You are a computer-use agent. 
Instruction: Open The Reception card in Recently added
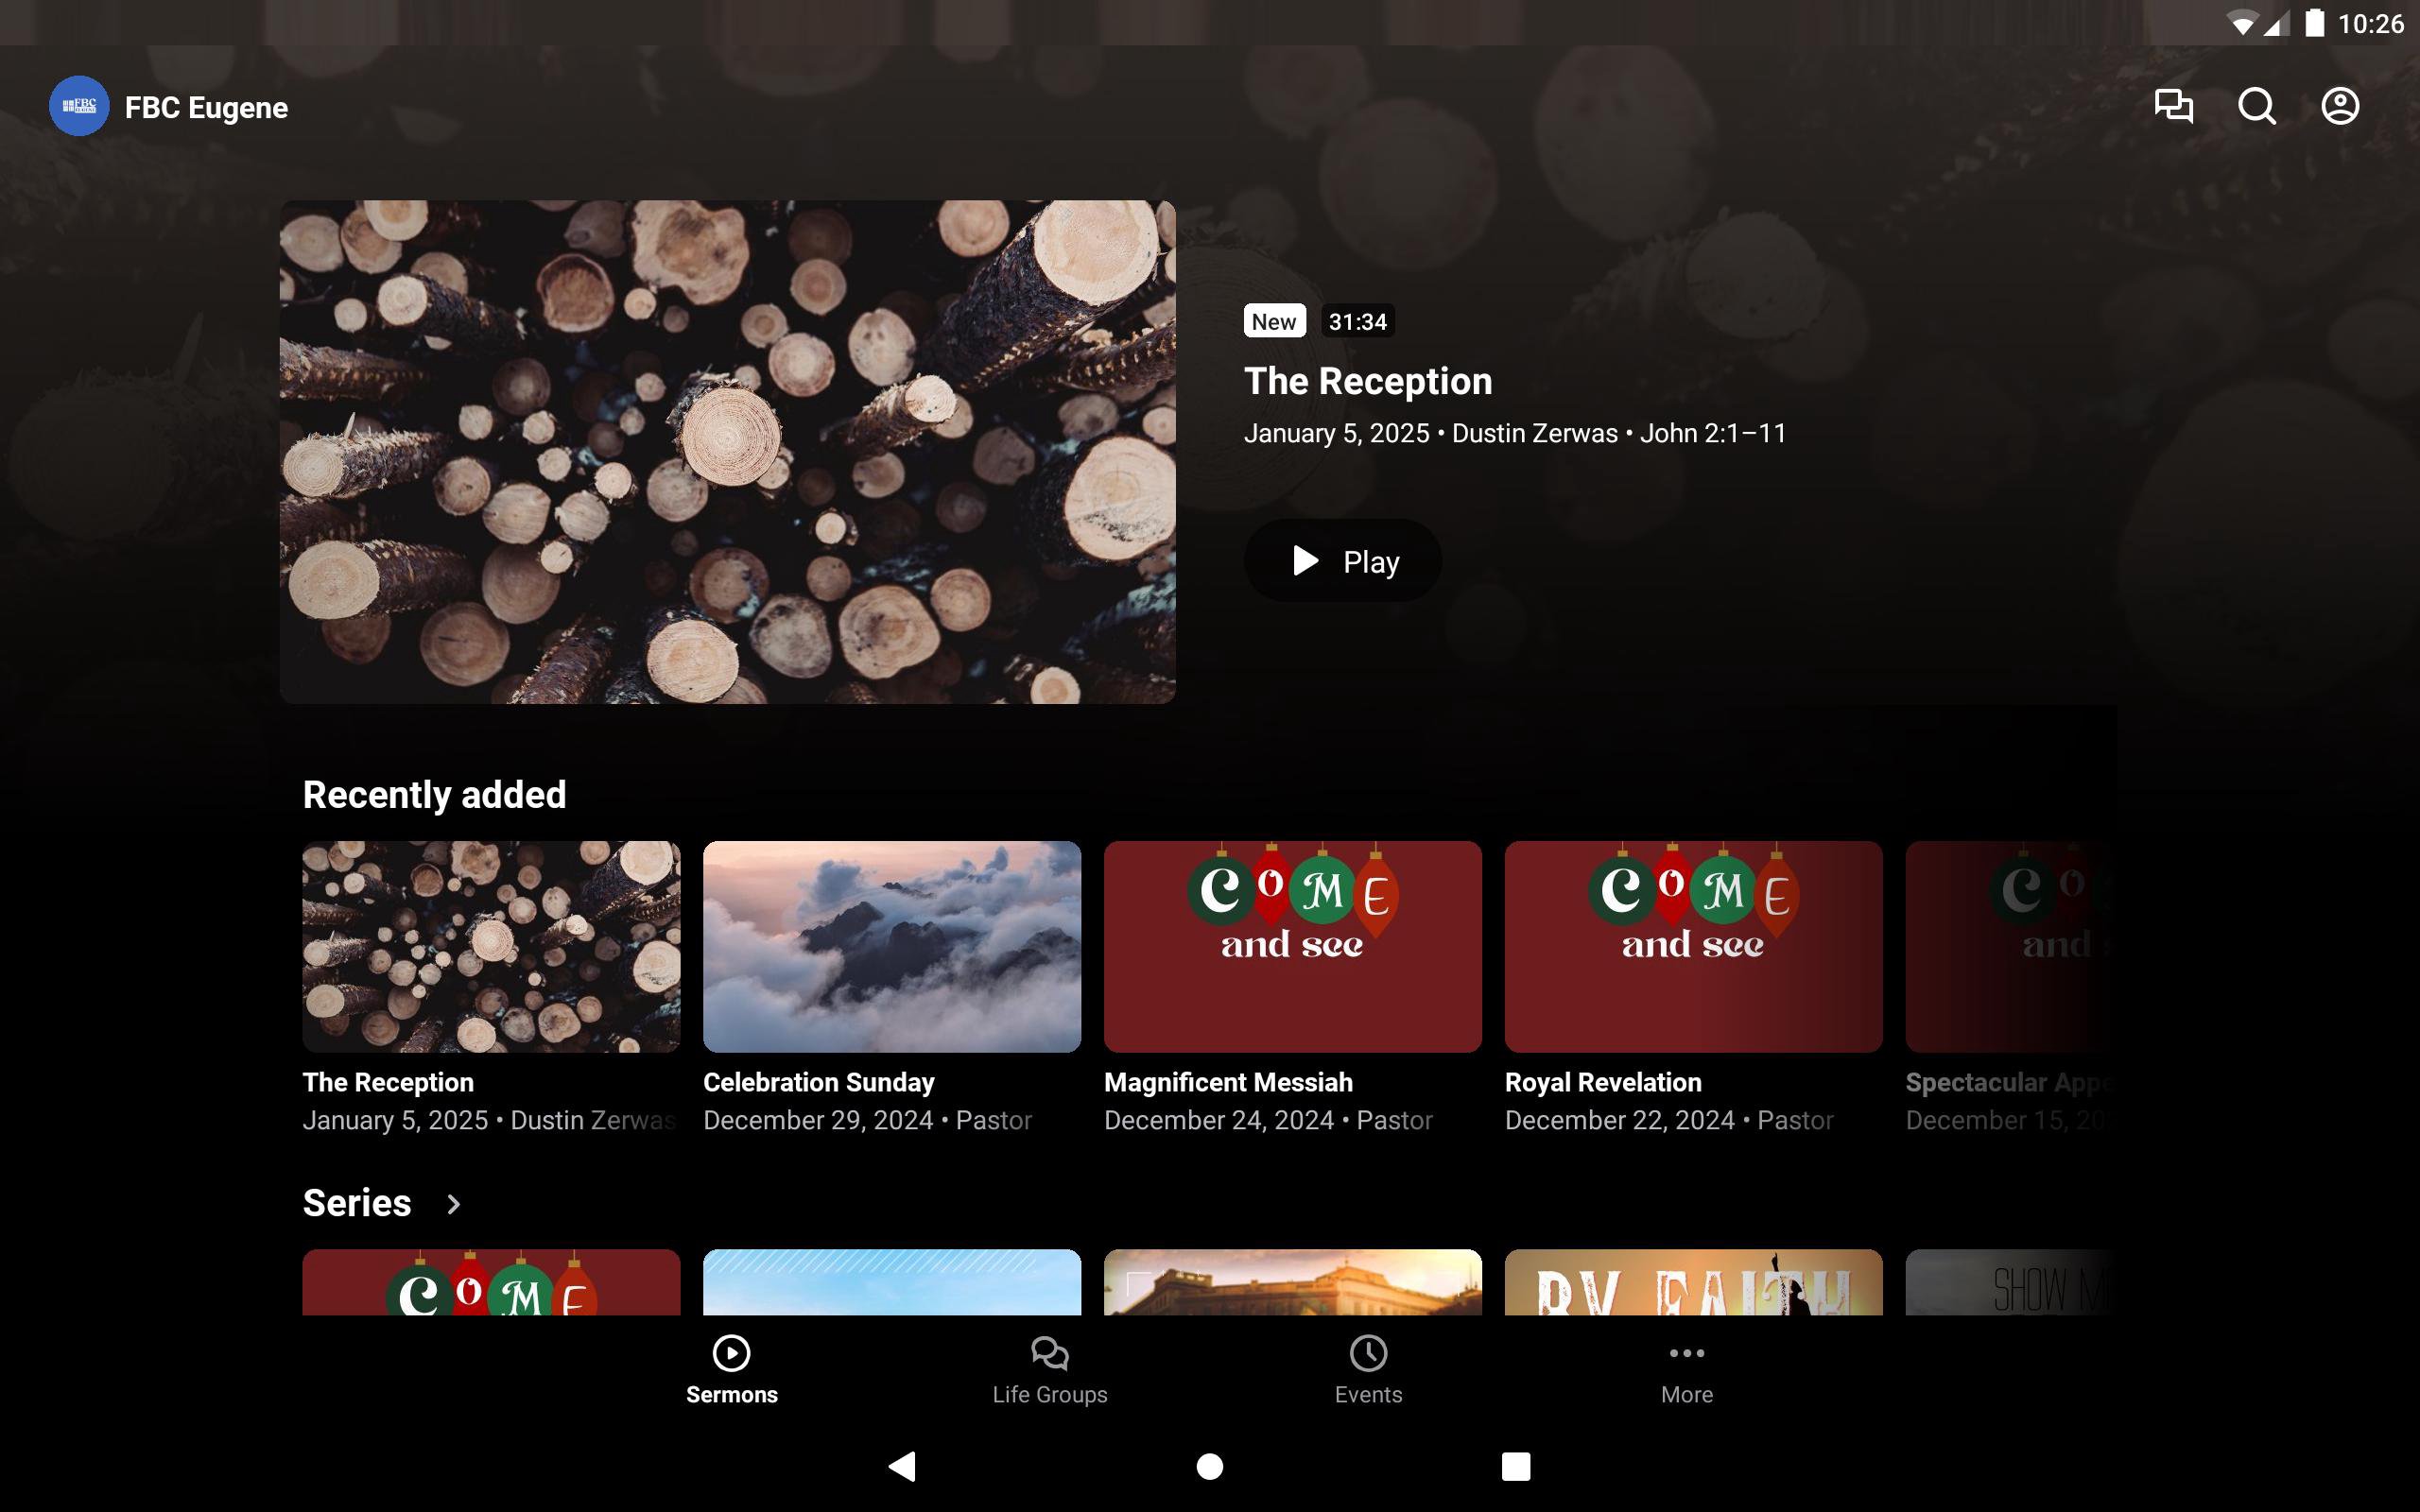coord(491,946)
